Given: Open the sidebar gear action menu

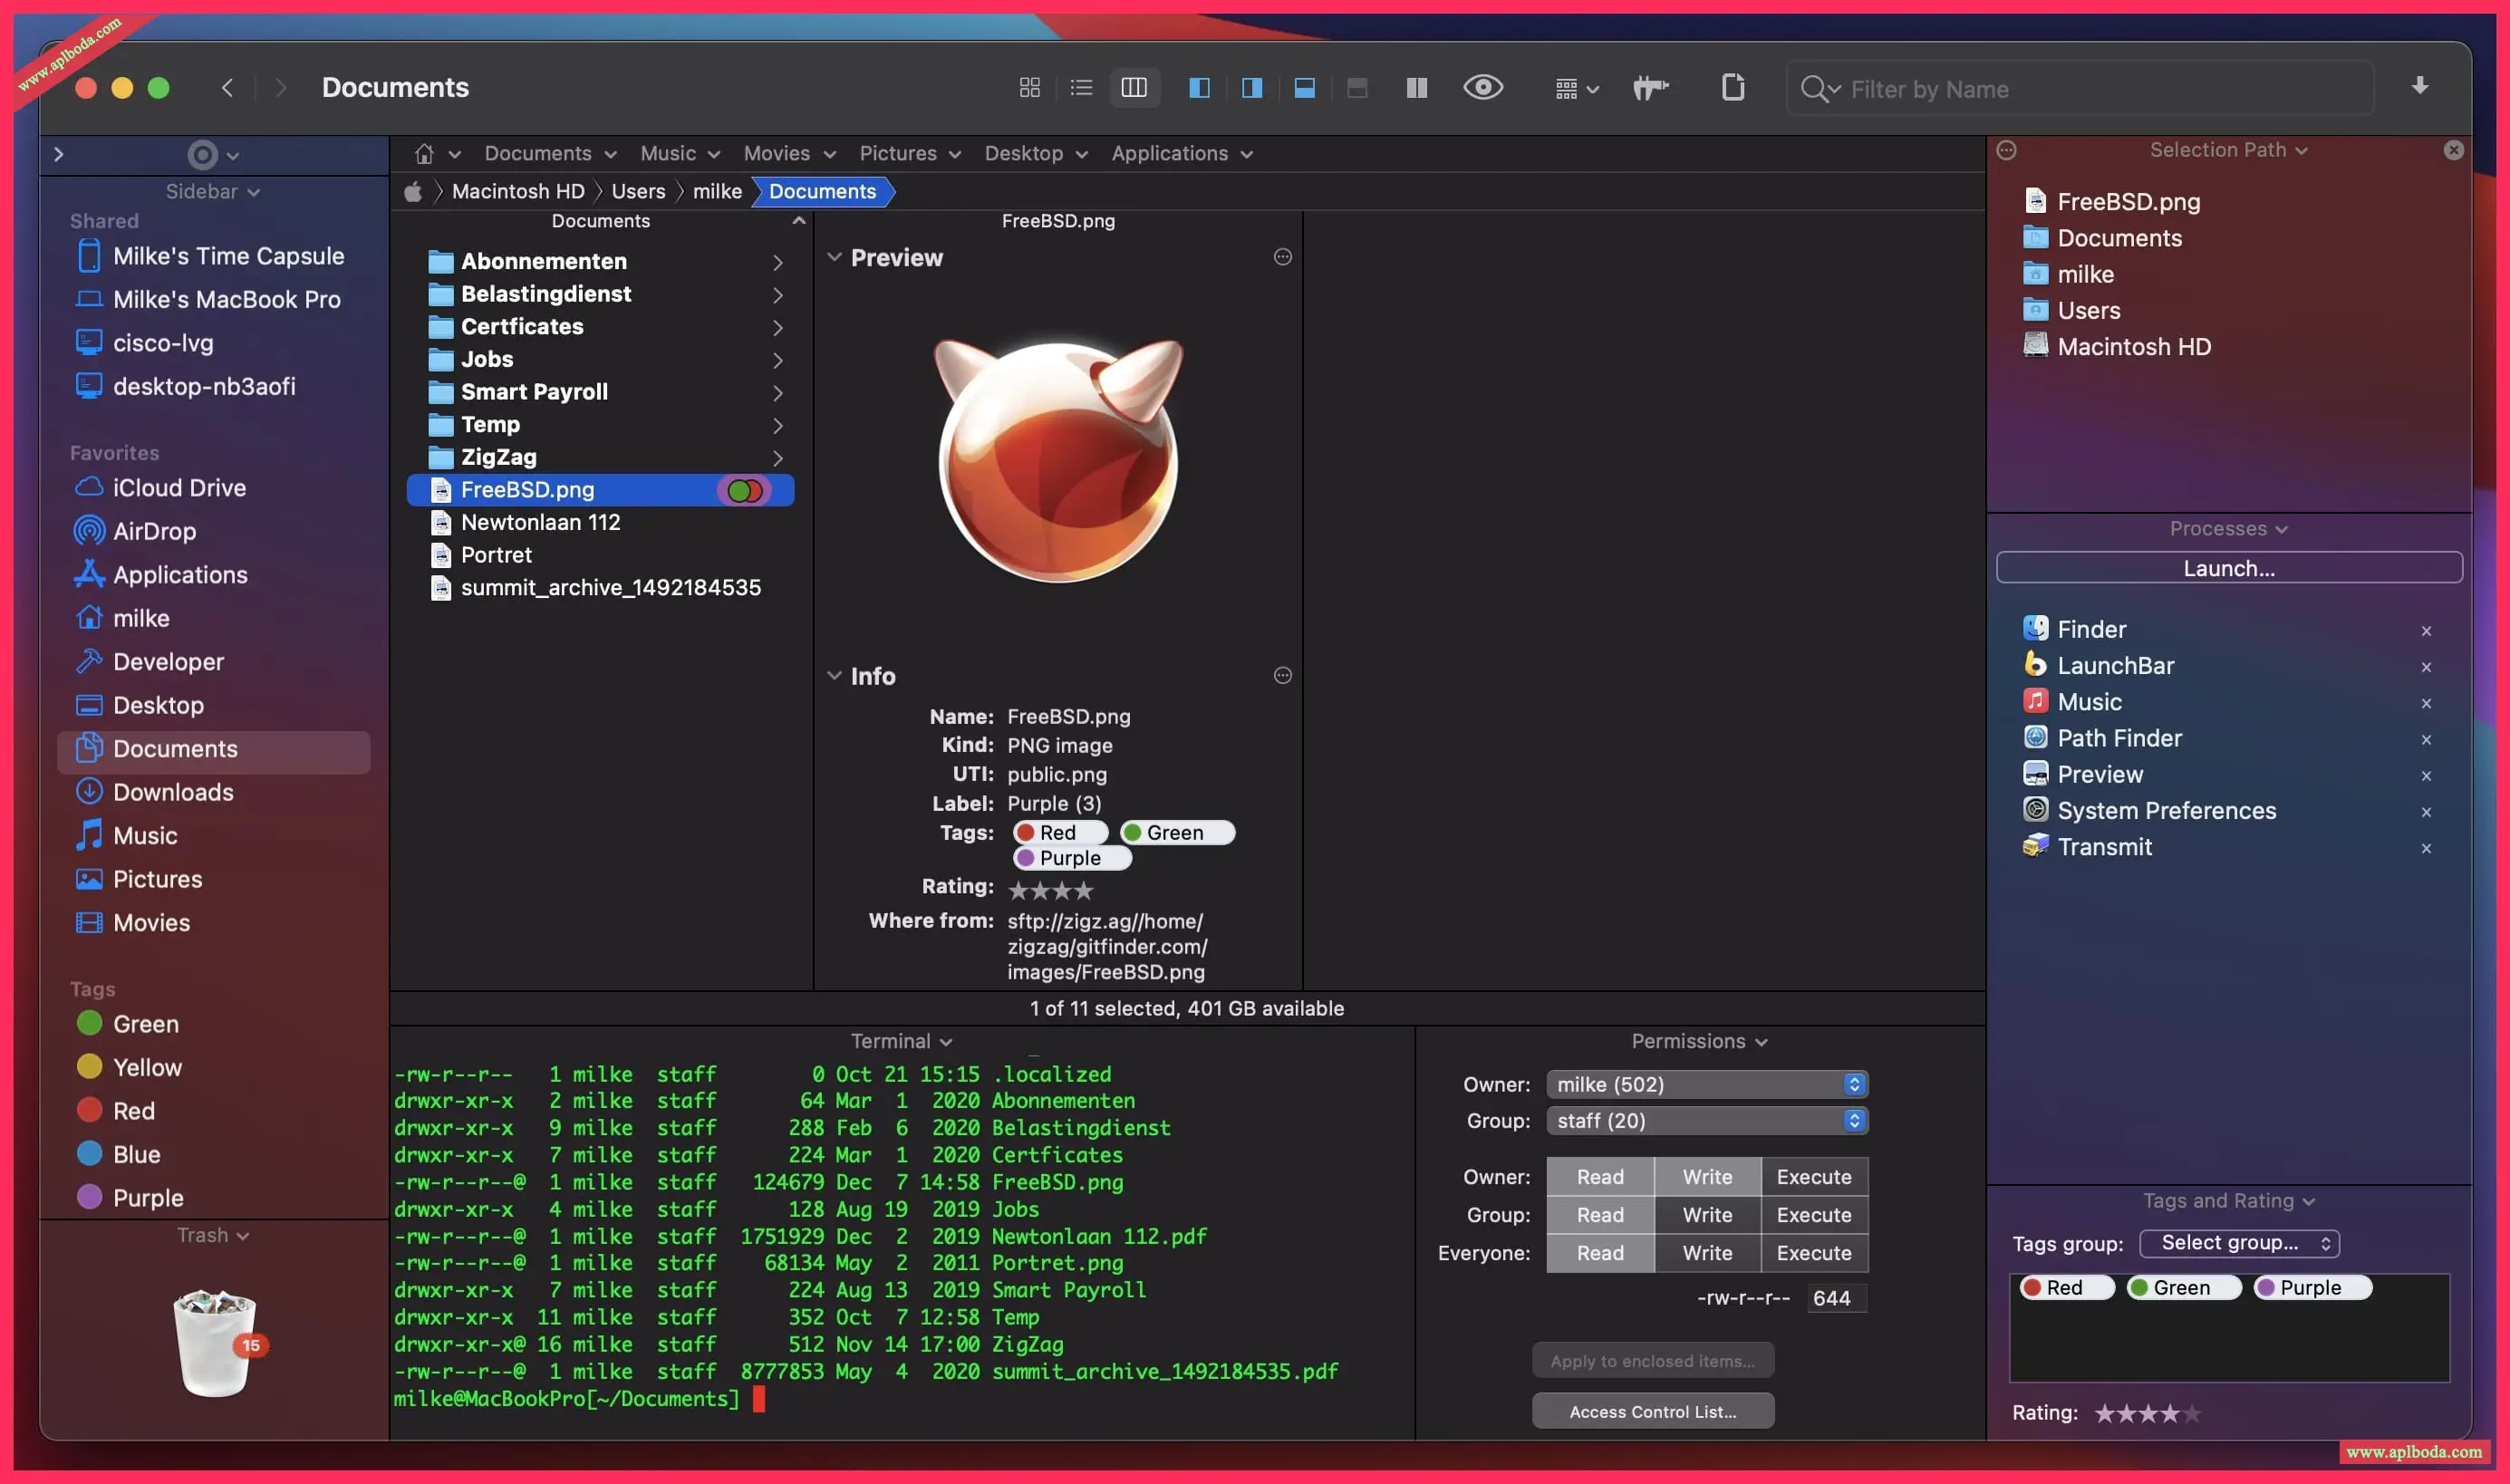Looking at the screenshot, I should click(212, 155).
